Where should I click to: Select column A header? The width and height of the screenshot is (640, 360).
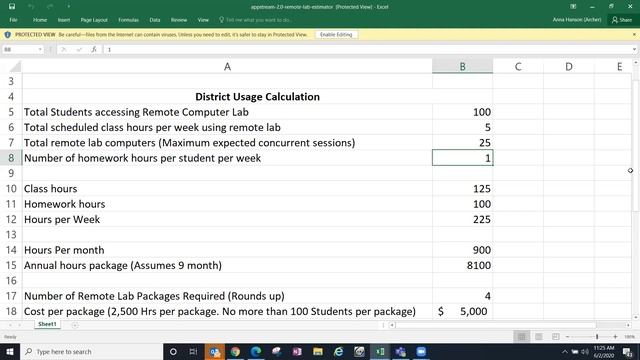[x=227, y=67]
